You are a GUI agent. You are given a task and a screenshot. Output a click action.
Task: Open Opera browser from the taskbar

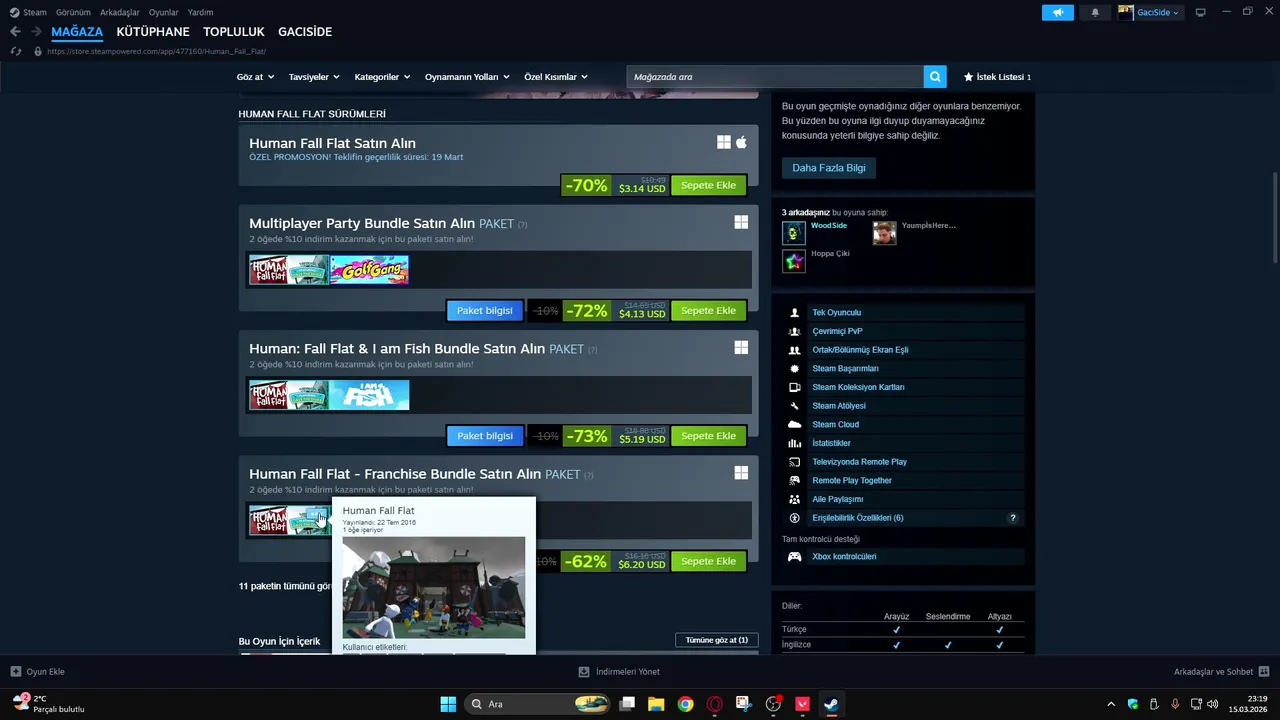(714, 704)
